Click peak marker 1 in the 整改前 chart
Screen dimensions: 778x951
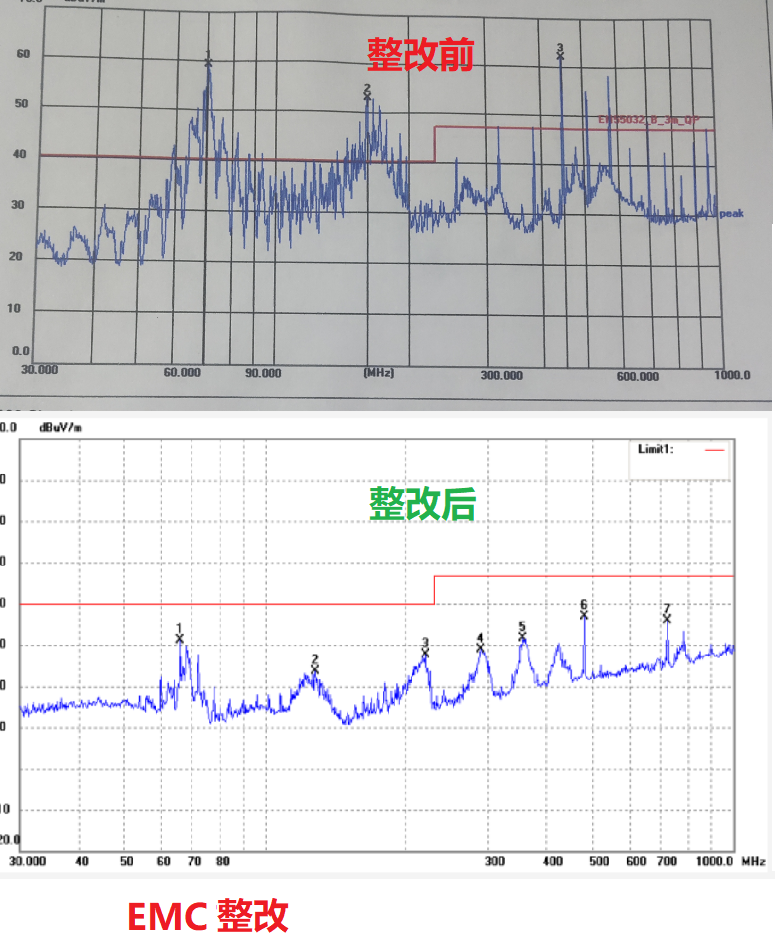click(x=208, y=61)
